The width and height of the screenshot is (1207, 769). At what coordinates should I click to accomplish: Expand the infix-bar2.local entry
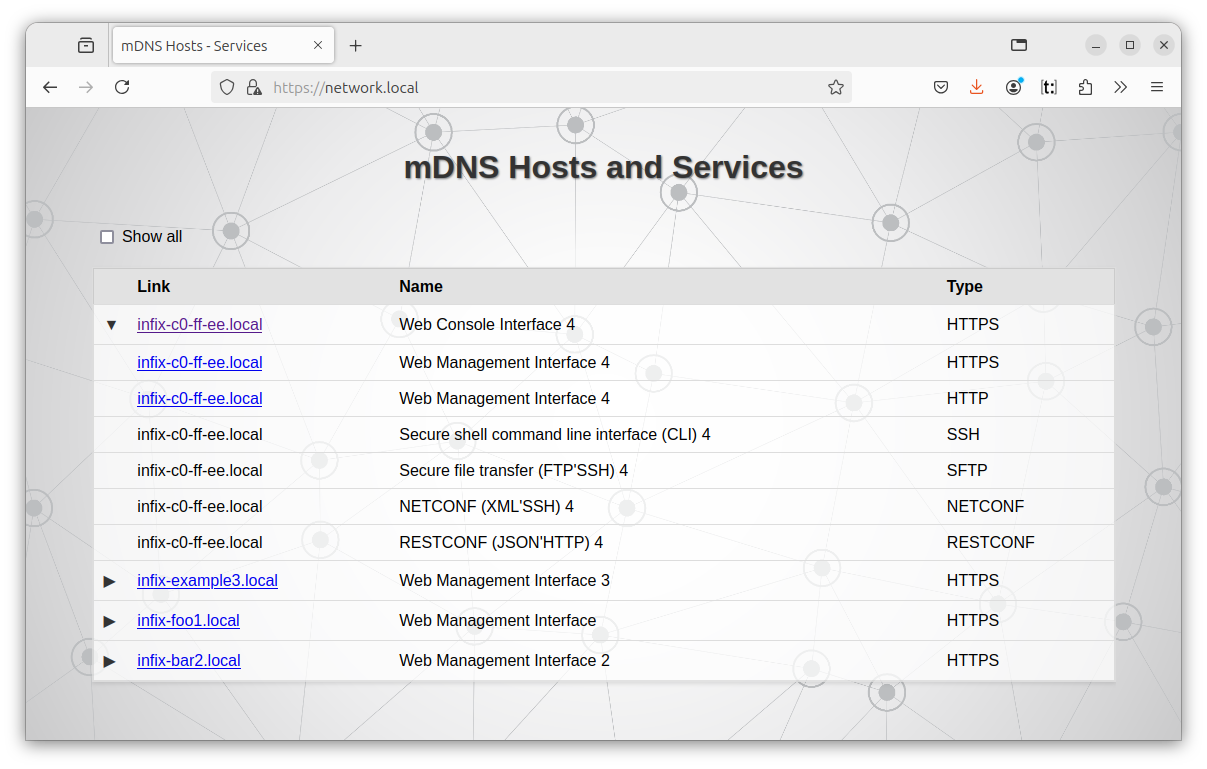pos(110,660)
